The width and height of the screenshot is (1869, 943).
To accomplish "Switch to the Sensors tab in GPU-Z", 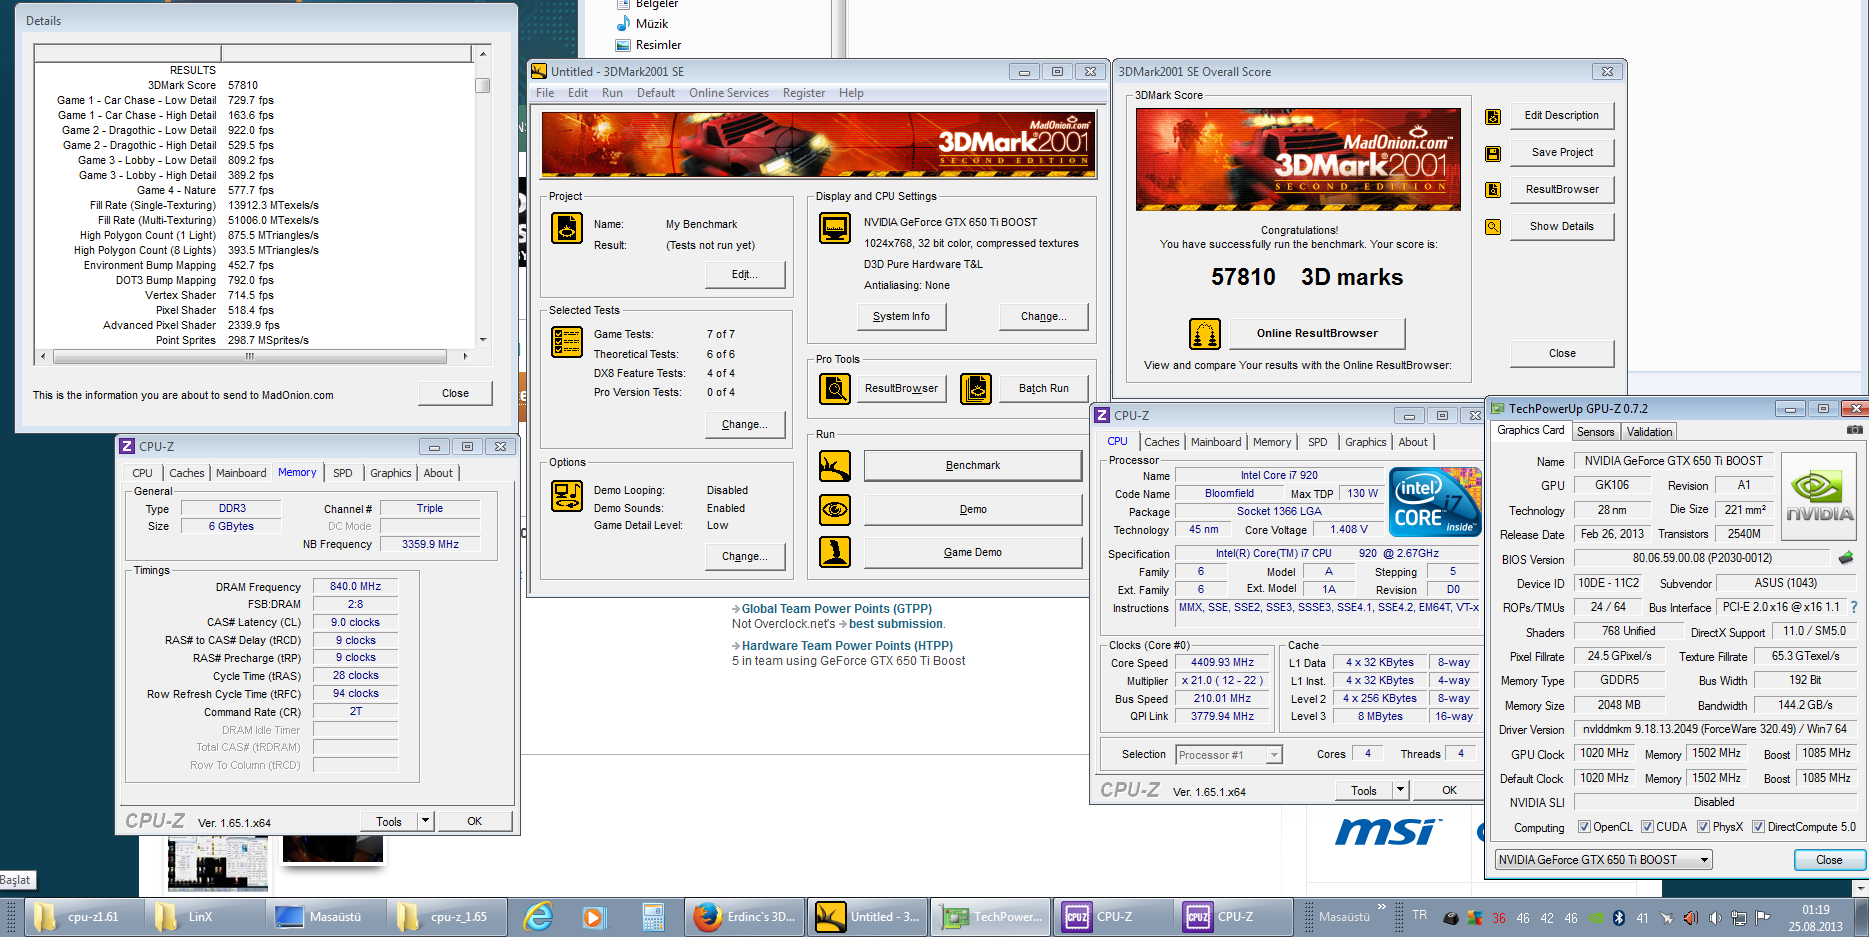I will (x=1596, y=432).
